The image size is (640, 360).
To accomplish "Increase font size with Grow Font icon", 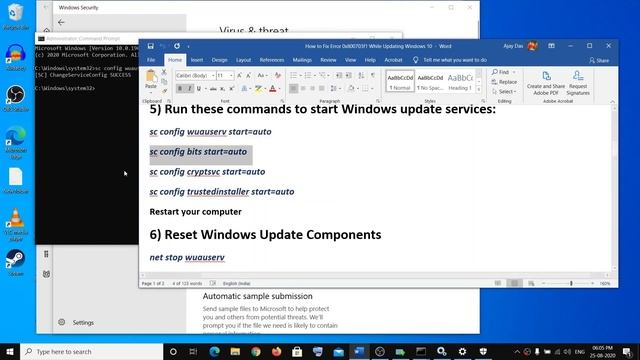I will (240, 76).
